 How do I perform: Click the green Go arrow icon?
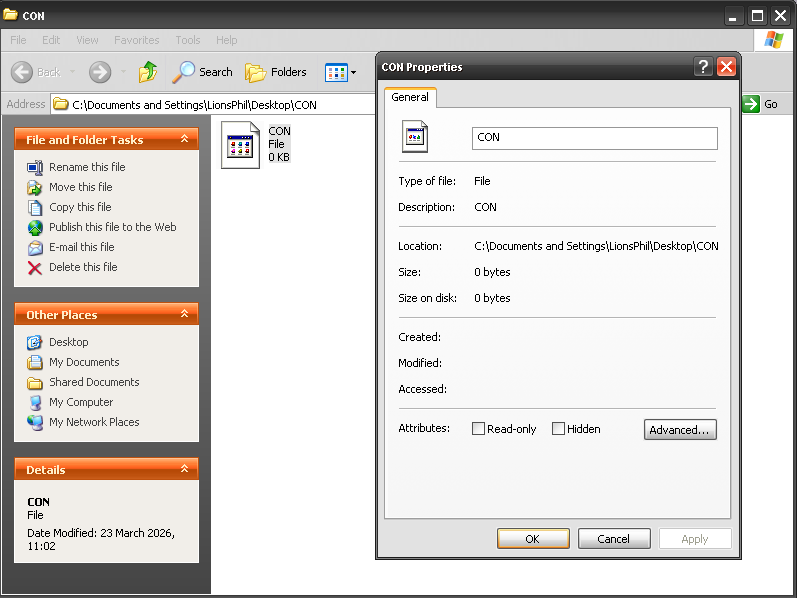(751, 104)
